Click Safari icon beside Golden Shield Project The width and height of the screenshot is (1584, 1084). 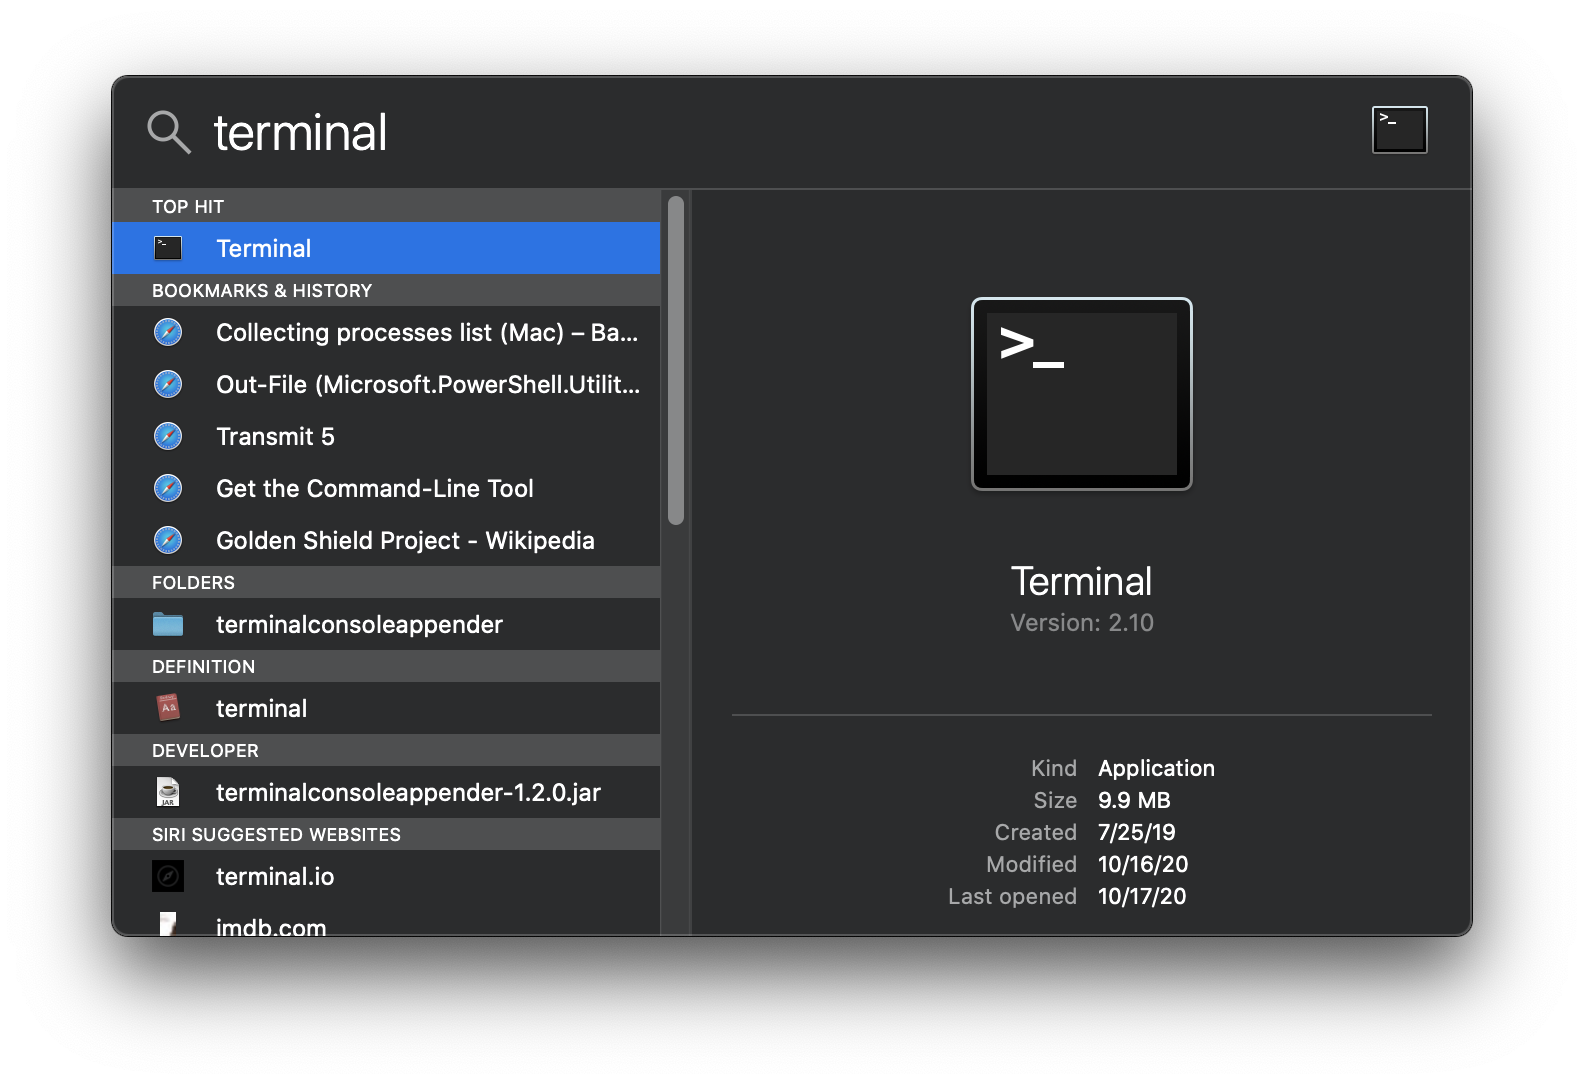pyautogui.click(x=168, y=540)
